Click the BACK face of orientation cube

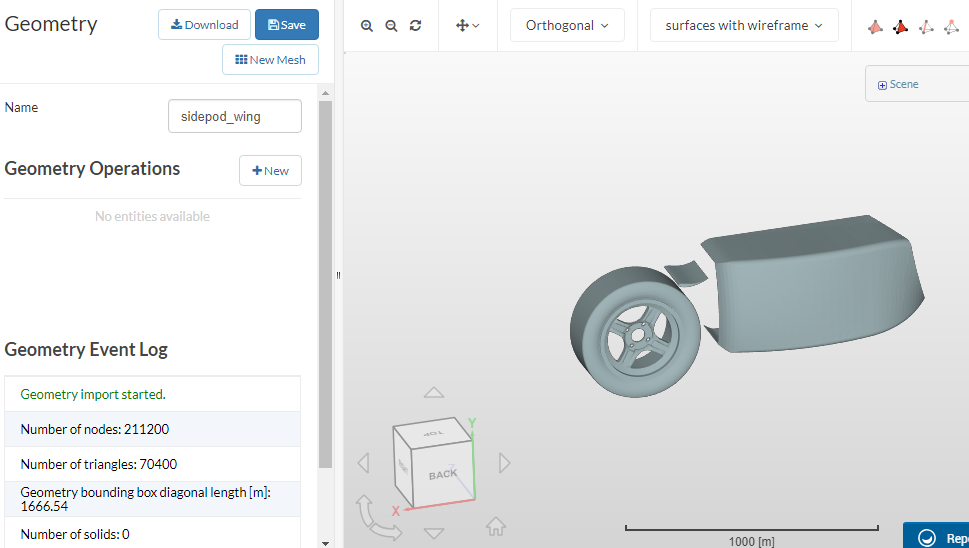click(x=442, y=474)
